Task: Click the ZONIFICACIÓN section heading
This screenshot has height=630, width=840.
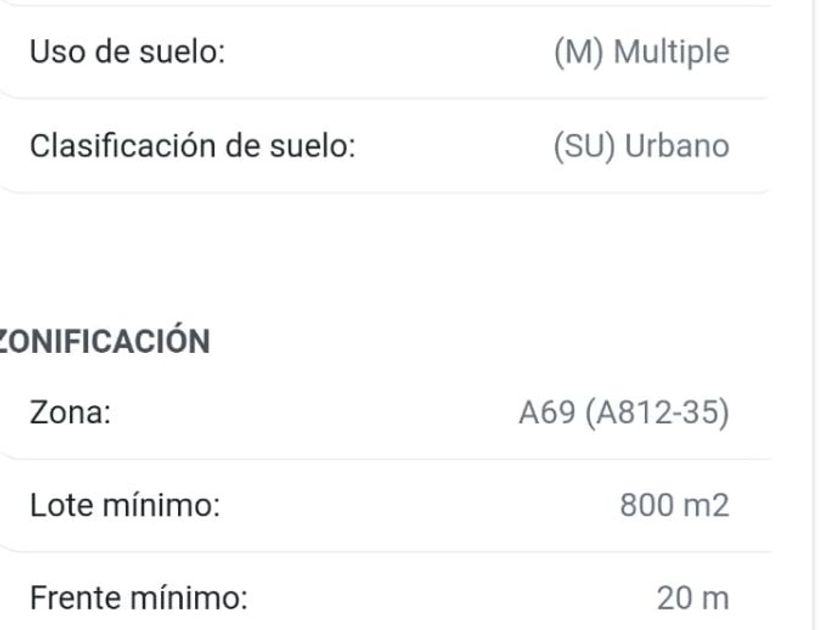Action: tap(105, 341)
